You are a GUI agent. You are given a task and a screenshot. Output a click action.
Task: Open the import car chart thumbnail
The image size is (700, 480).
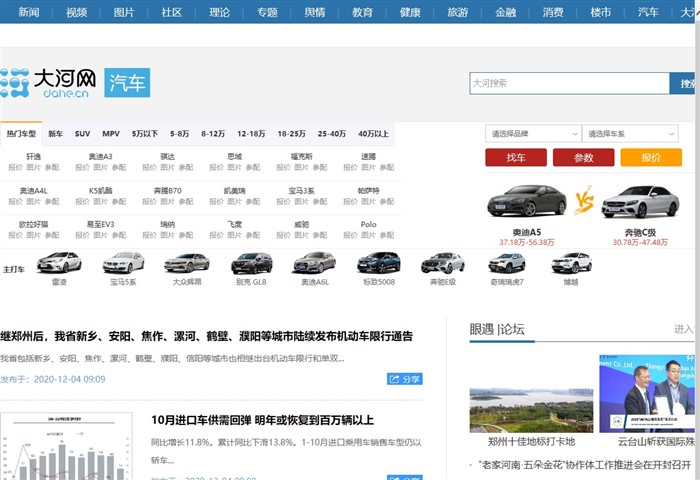(x=66, y=446)
